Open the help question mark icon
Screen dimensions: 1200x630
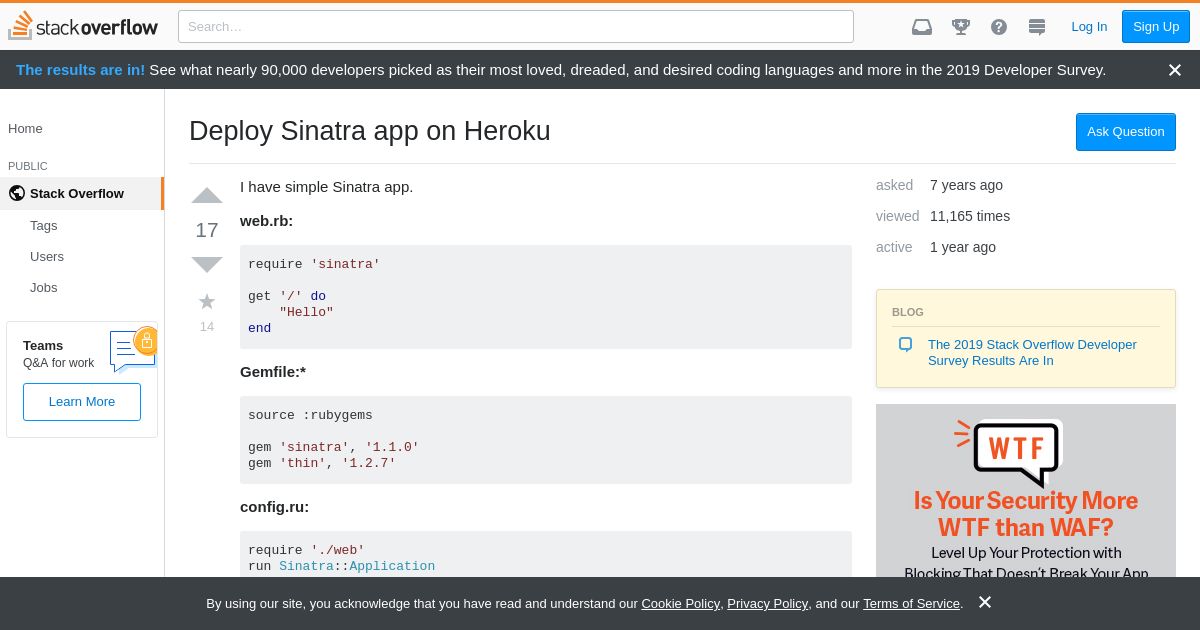point(999,27)
